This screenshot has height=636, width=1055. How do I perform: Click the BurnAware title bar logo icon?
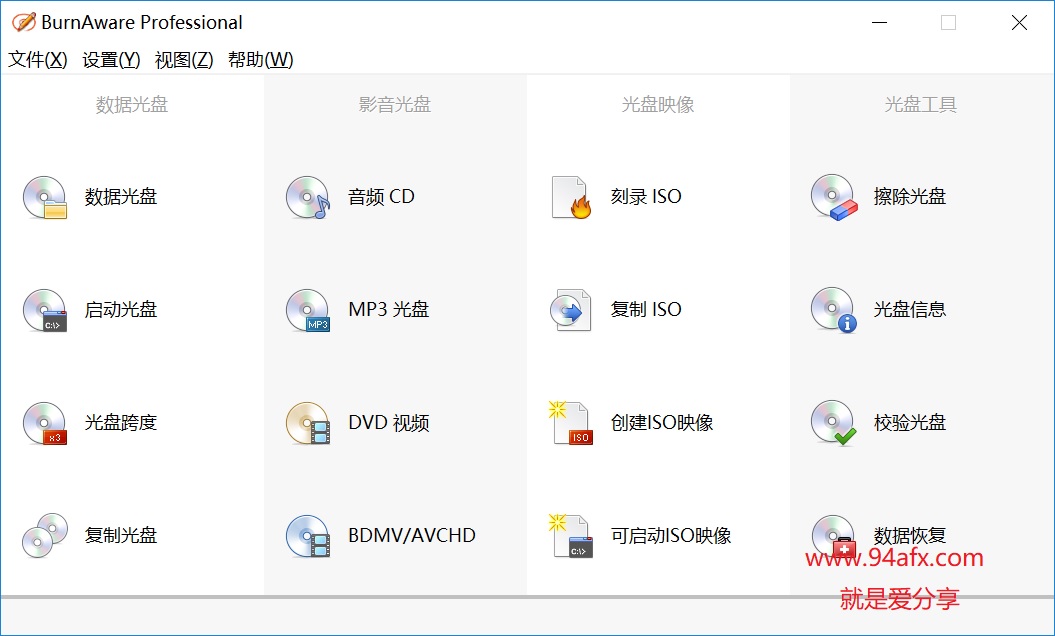[x=24, y=22]
